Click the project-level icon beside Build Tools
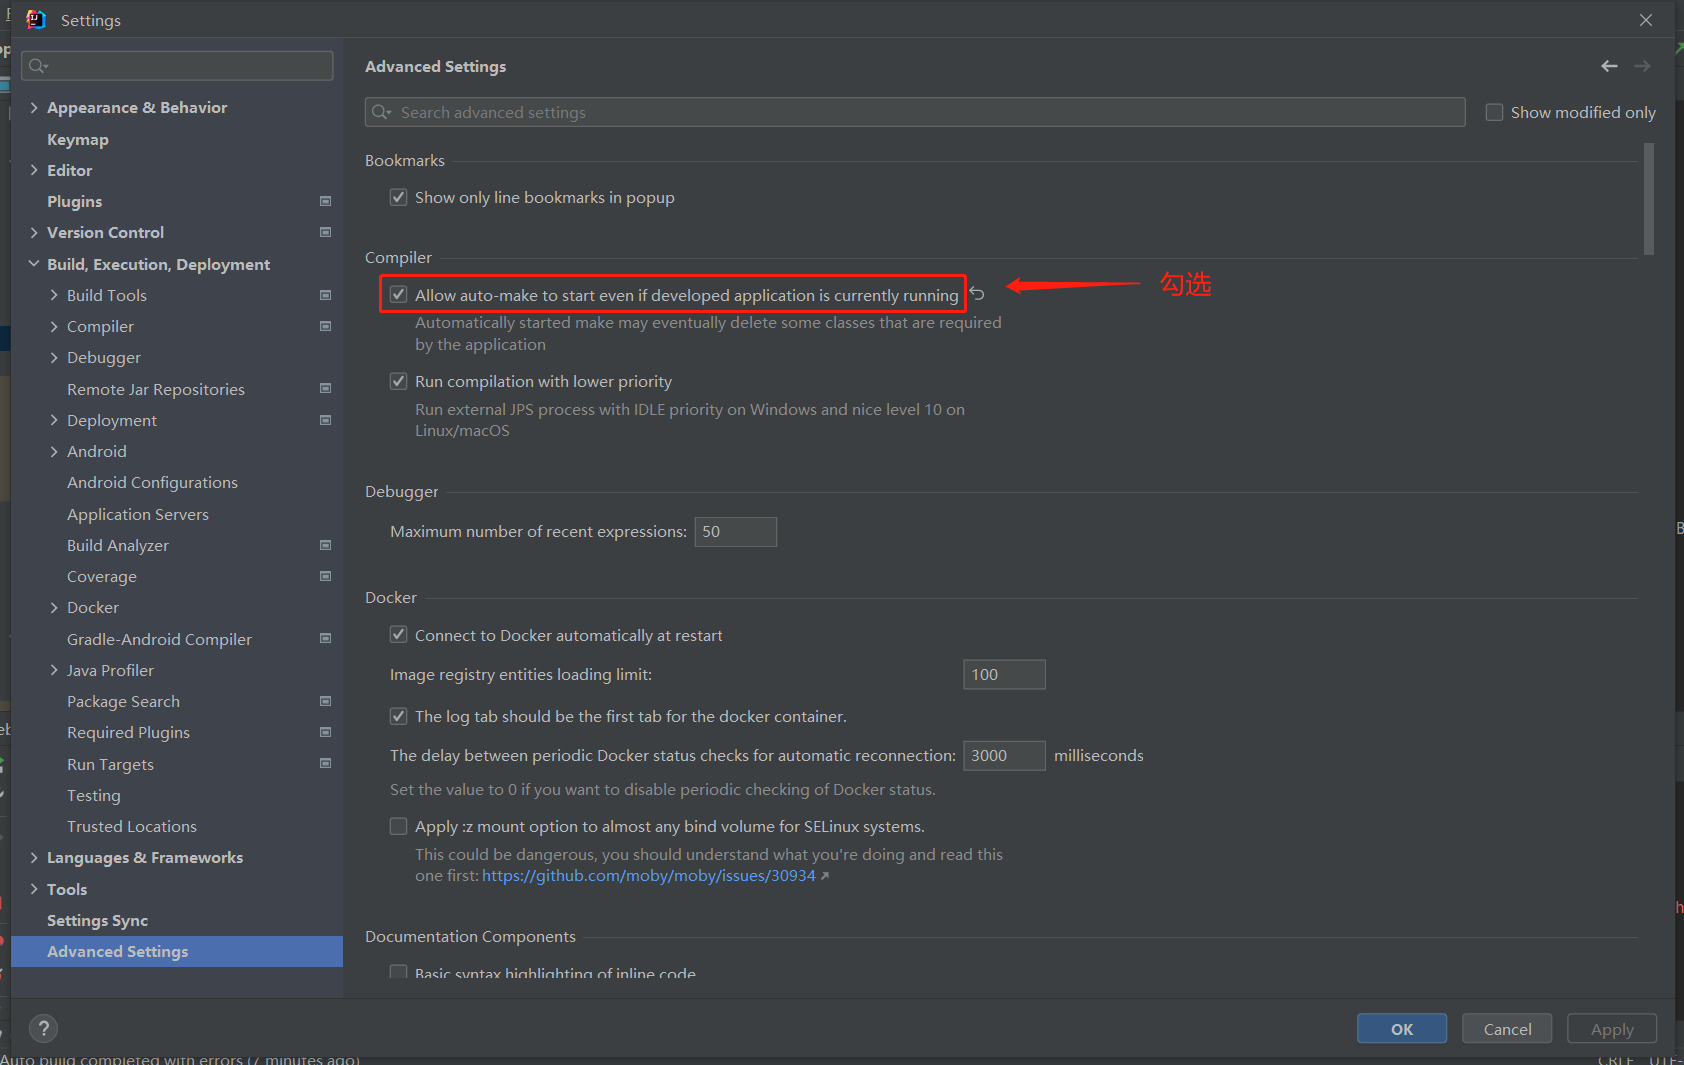The height and width of the screenshot is (1065, 1684). coord(325,296)
